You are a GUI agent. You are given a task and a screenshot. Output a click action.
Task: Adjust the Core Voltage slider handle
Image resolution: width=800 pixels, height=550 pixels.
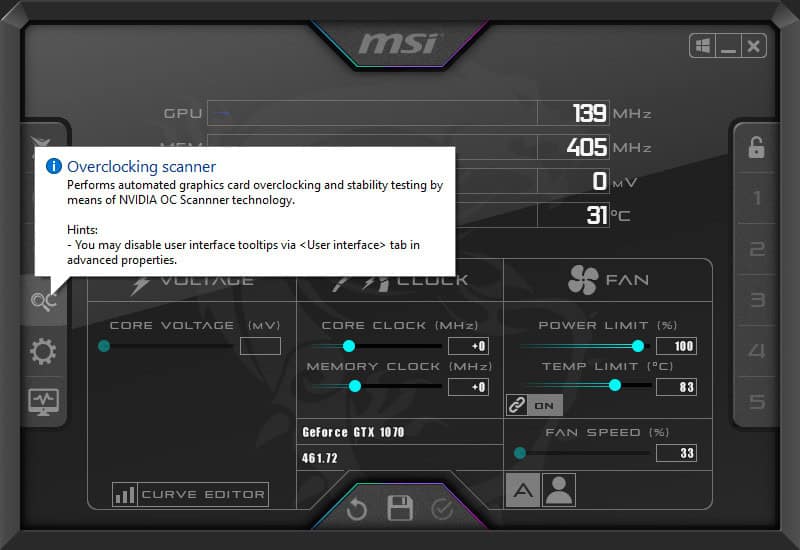[104, 346]
